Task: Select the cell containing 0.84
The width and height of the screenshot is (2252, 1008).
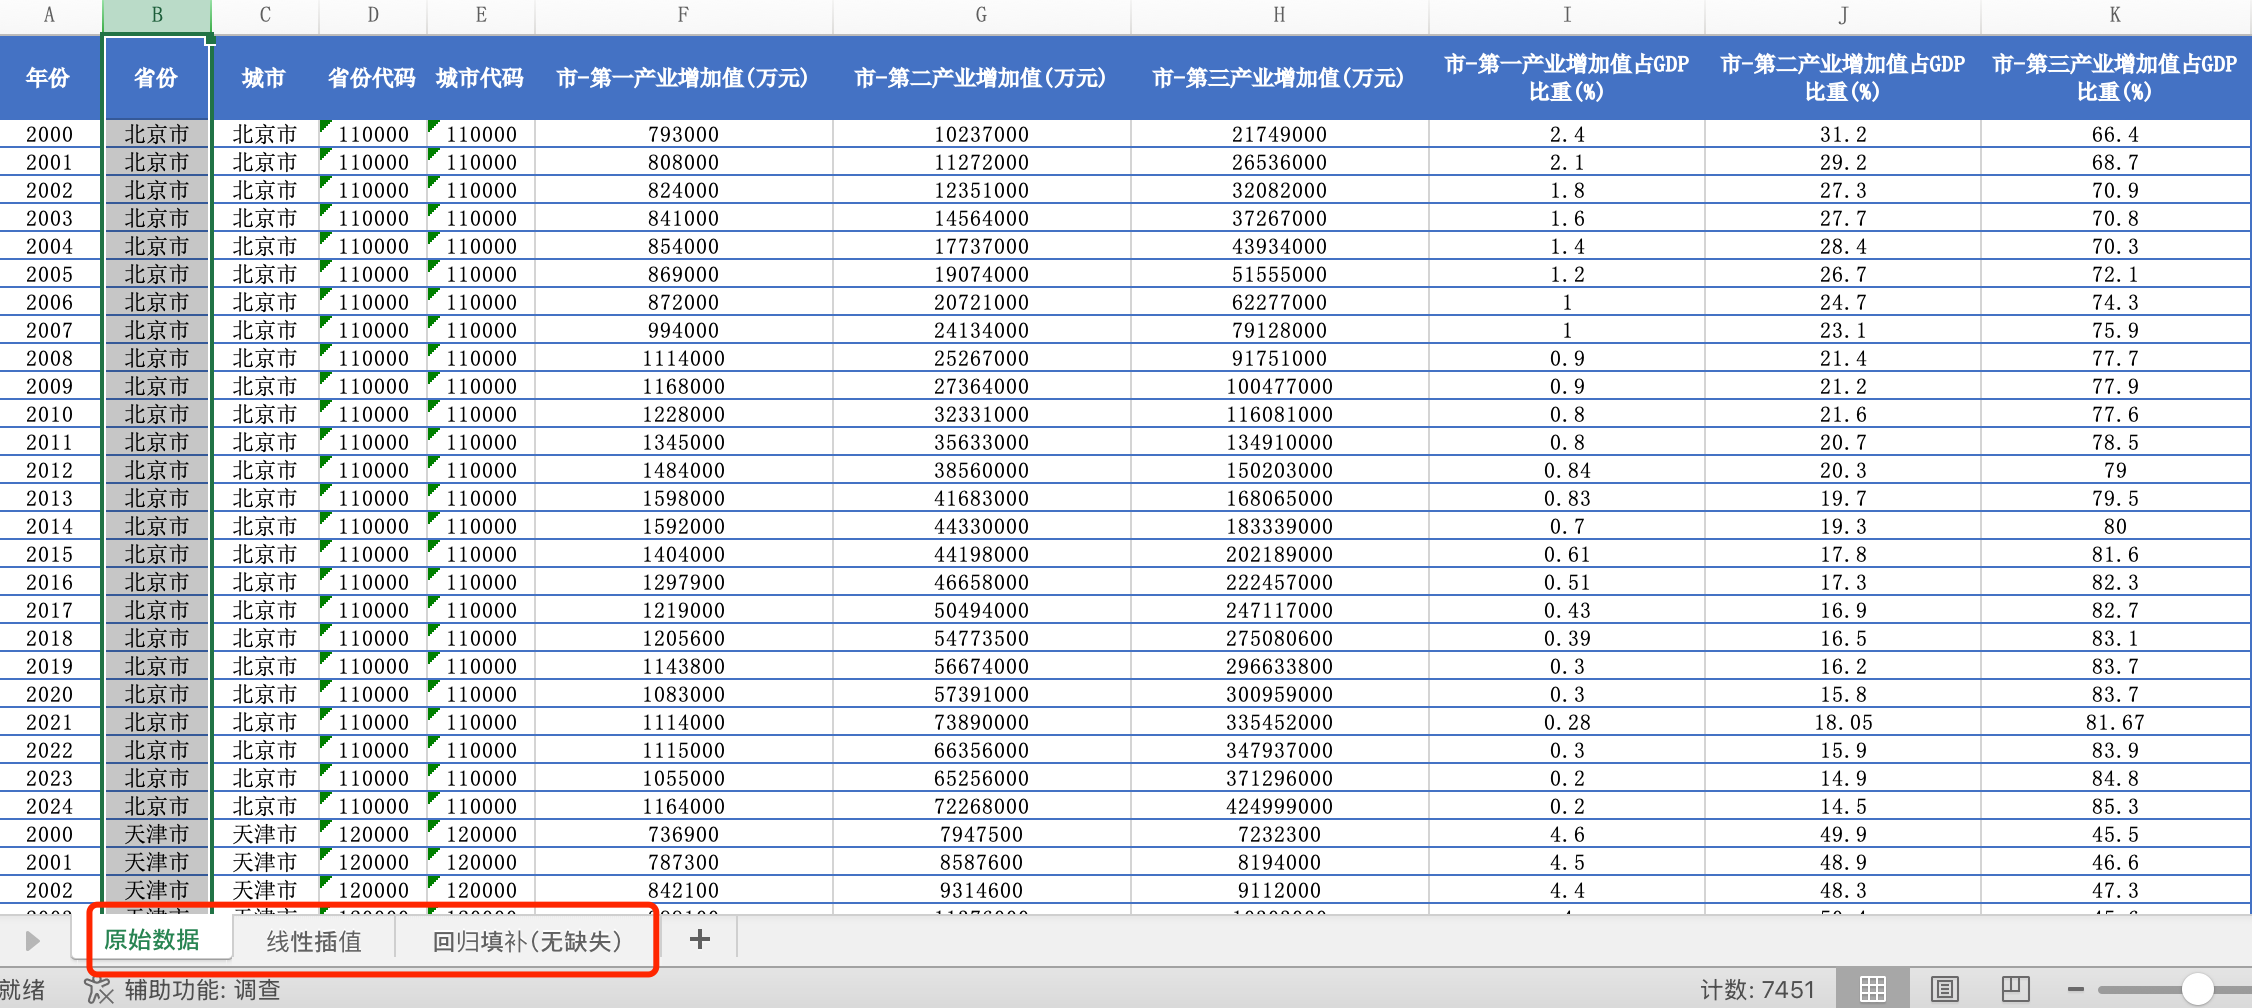Action: 1567,470
